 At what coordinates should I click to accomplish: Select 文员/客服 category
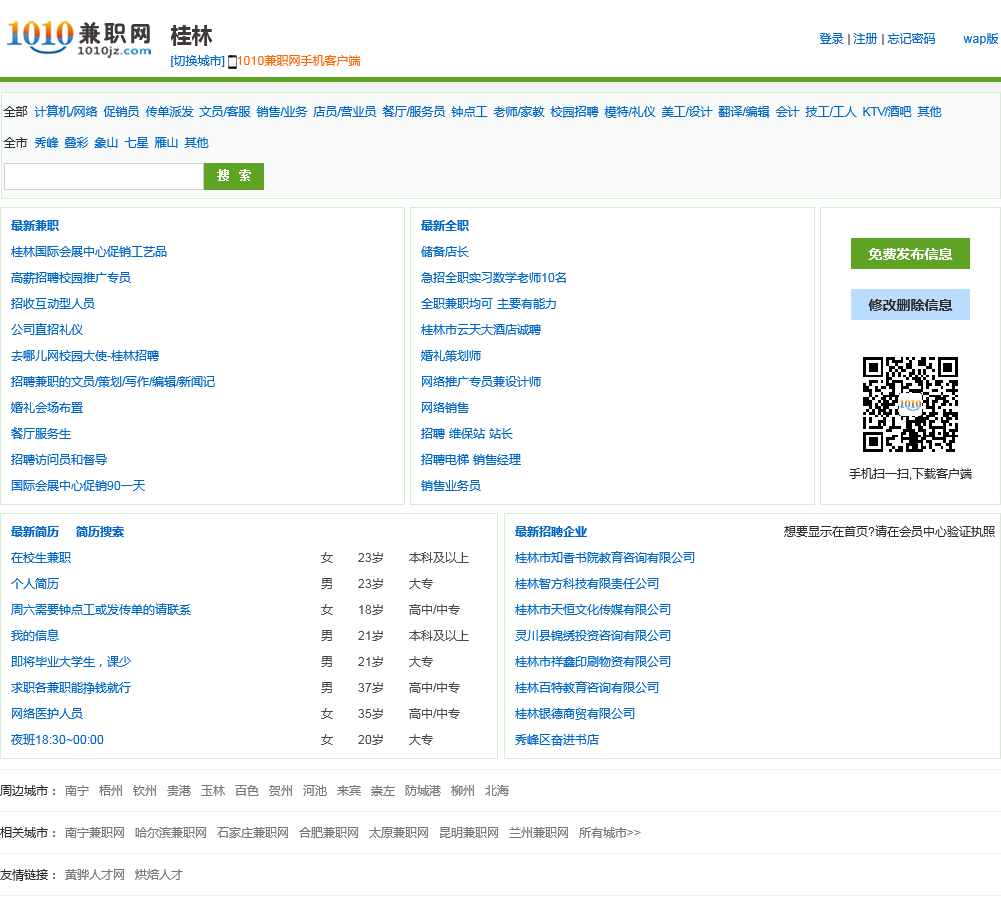click(x=225, y=112)
